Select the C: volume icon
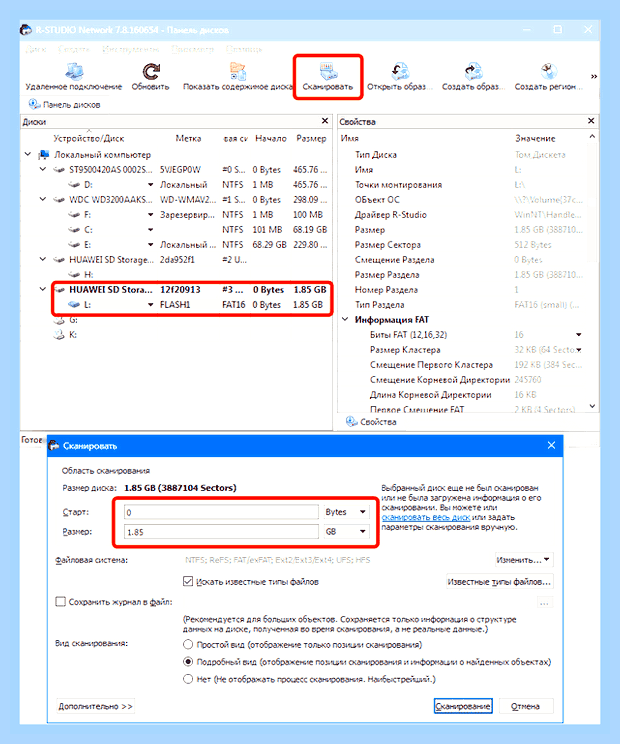Screen dimensions: 620x744 pos(74,230)
